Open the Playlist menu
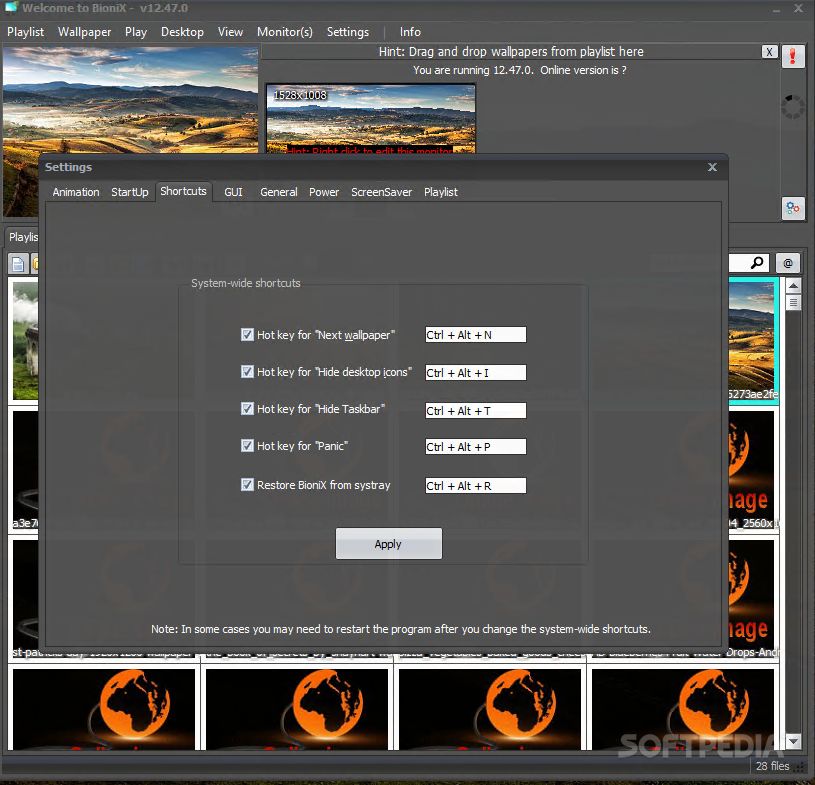 [25, 32]
